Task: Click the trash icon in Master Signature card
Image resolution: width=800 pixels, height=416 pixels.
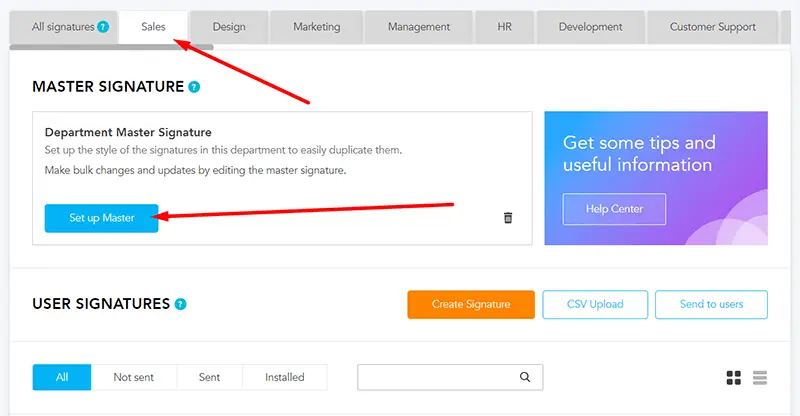Action: (x=508, y=218)
